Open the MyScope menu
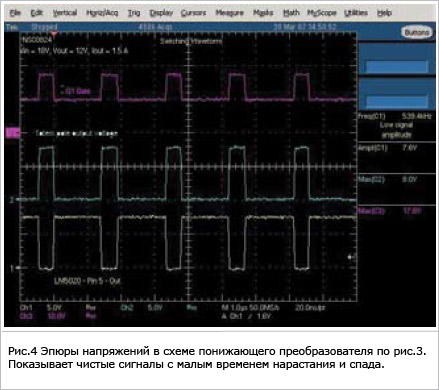Screen dimensions: 439x390 tap(321, 13)
